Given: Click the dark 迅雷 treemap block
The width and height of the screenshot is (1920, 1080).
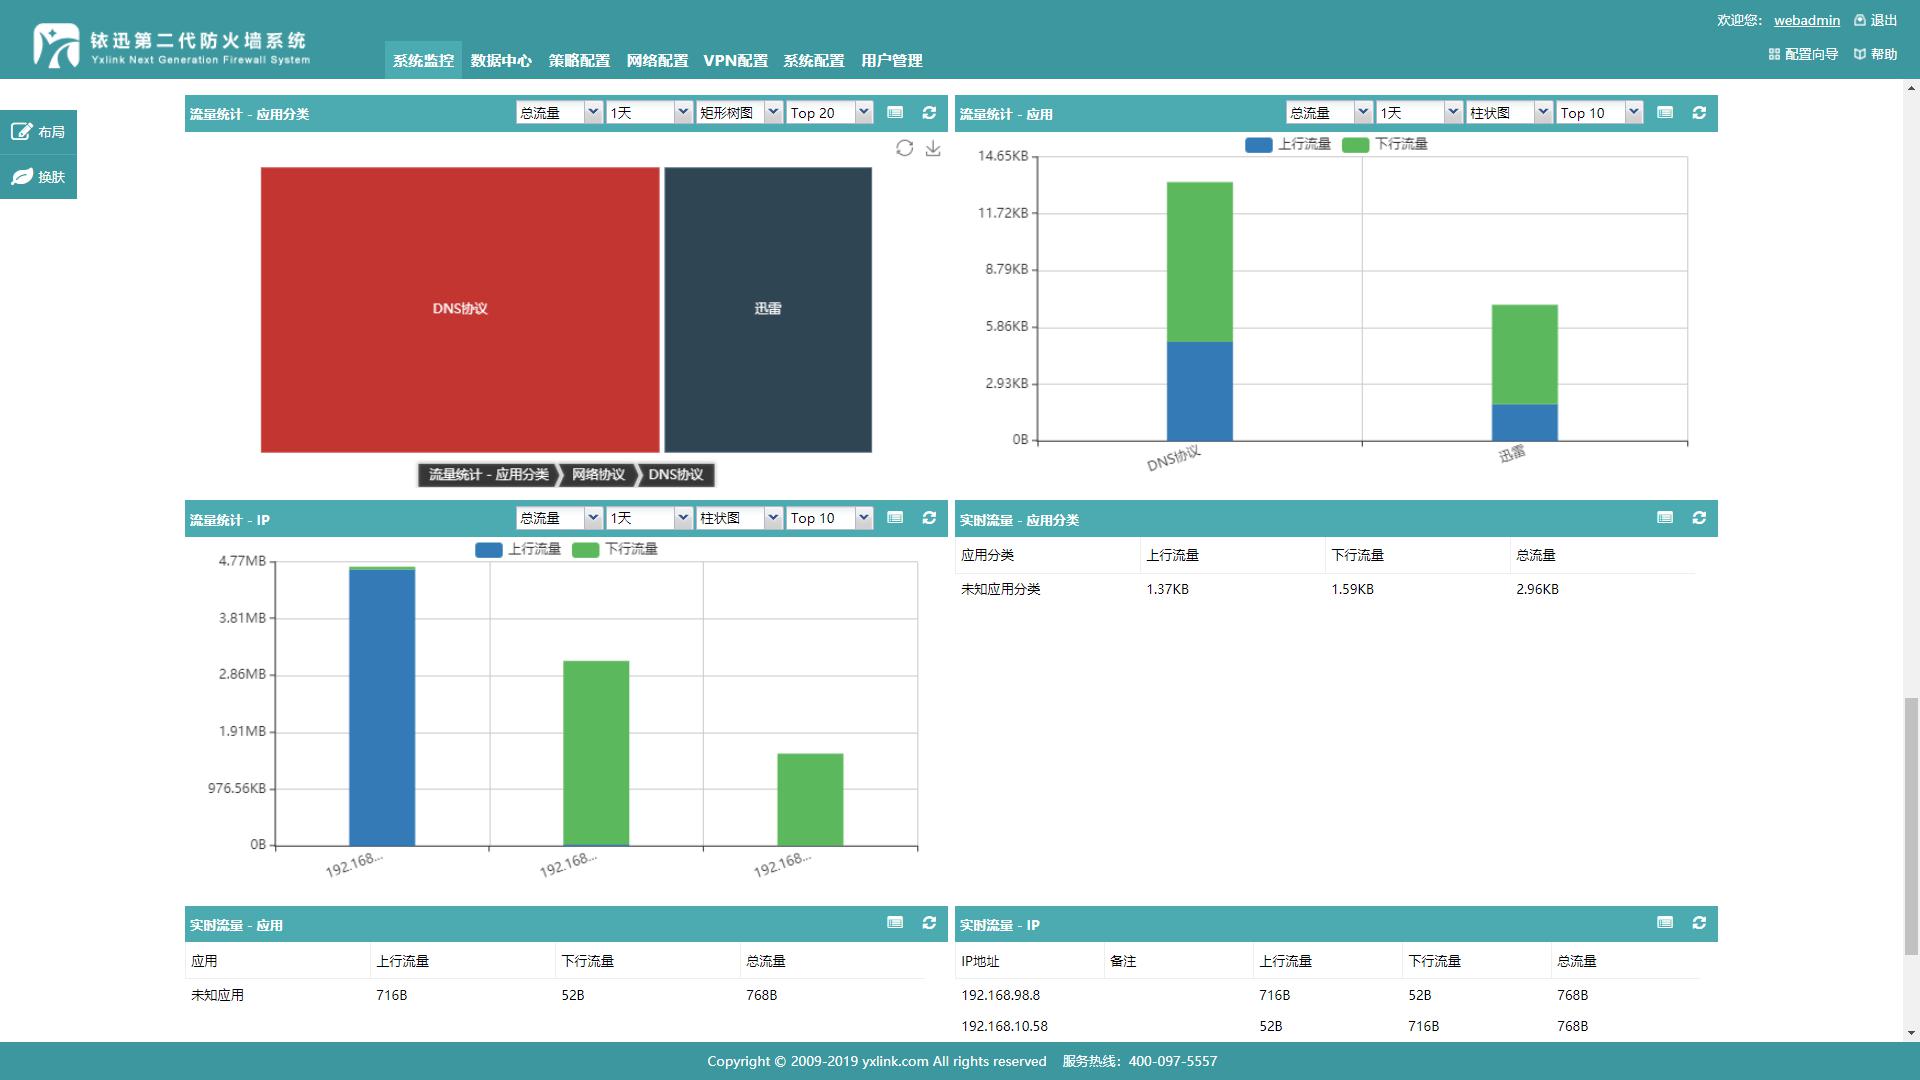Looking at the screenshot, I should pyautogui.click(x=768, y=309).
